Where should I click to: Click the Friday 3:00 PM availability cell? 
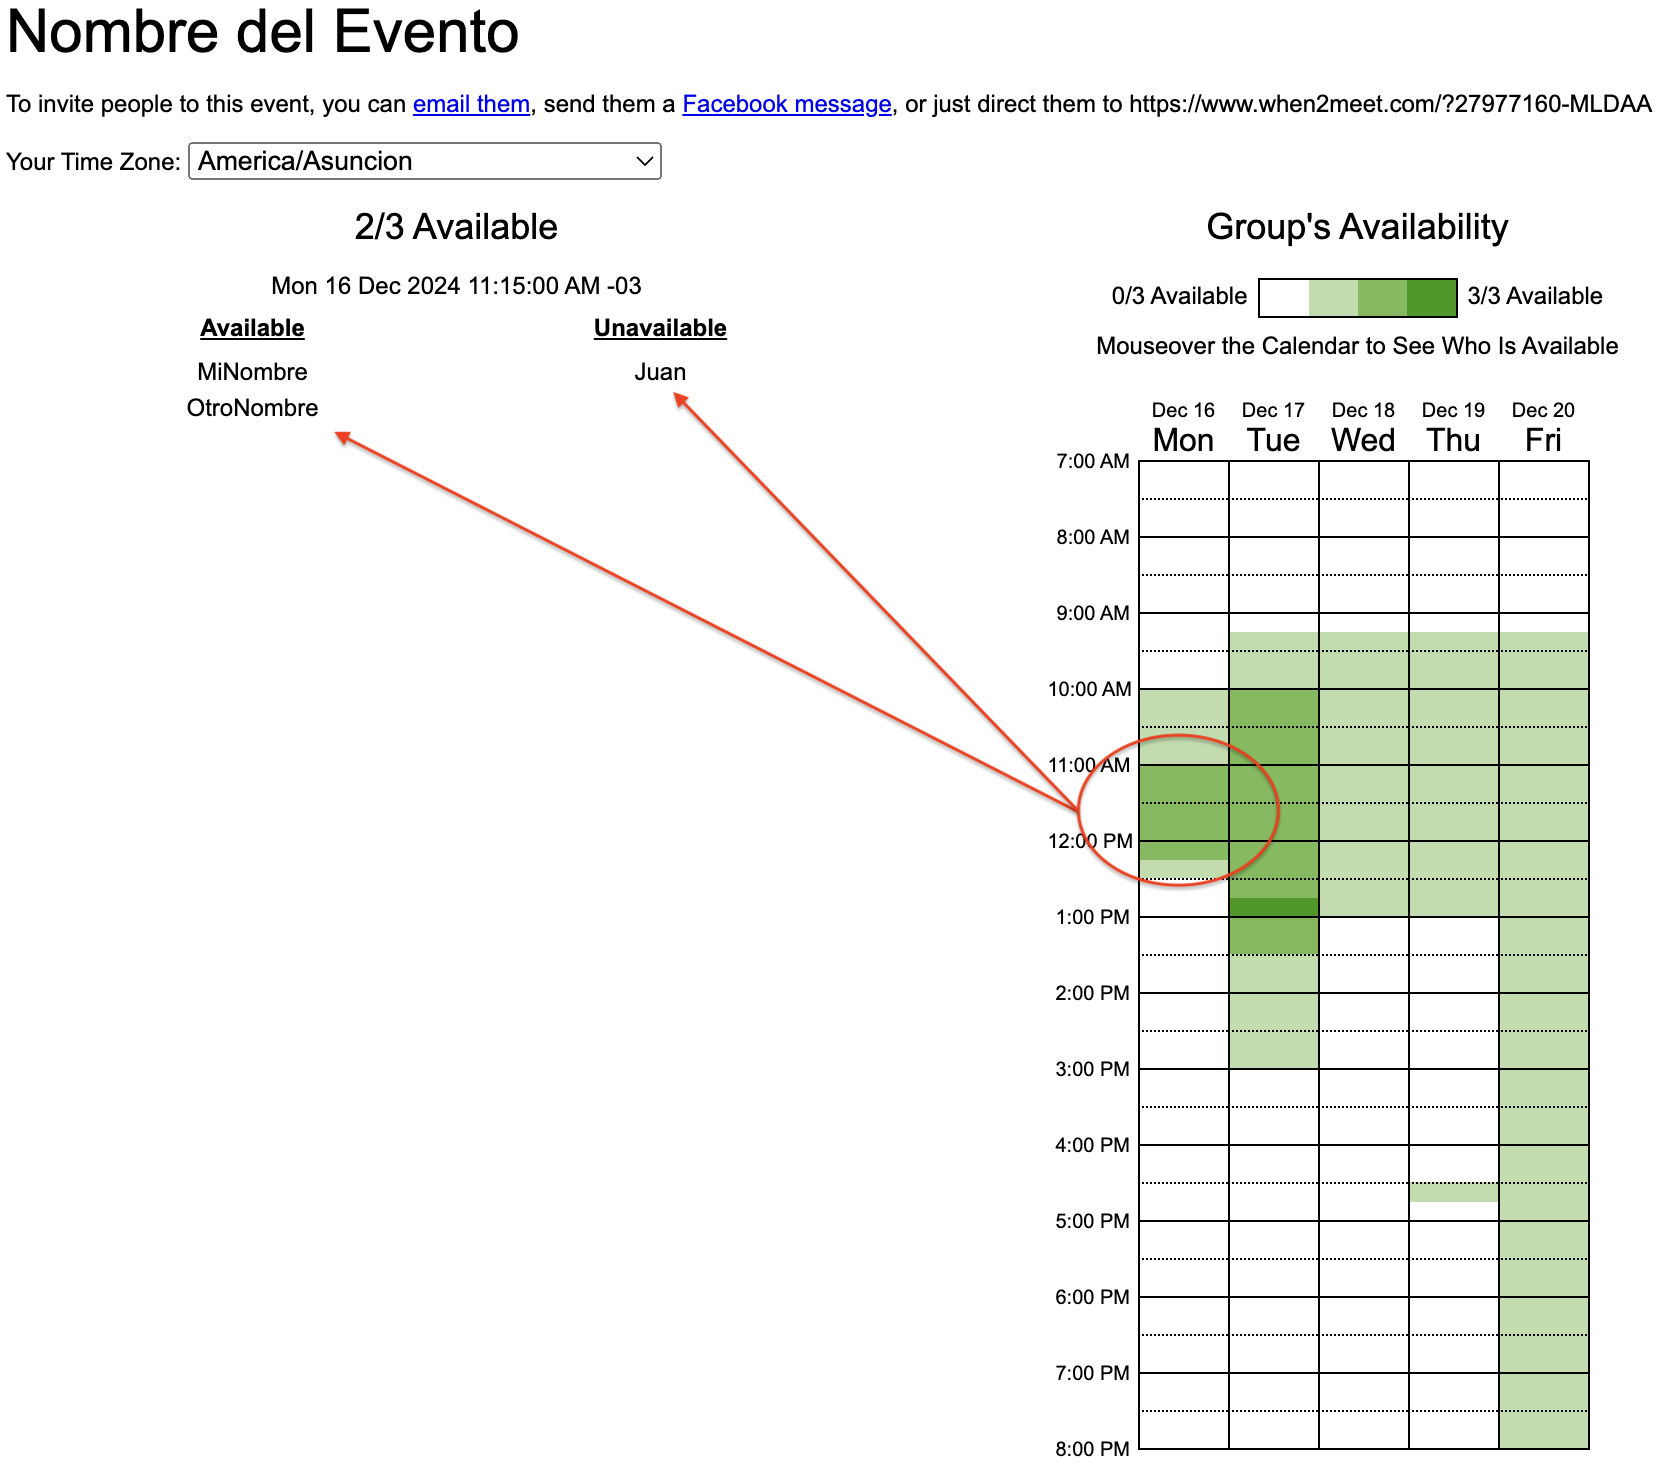[1543, 1079]
